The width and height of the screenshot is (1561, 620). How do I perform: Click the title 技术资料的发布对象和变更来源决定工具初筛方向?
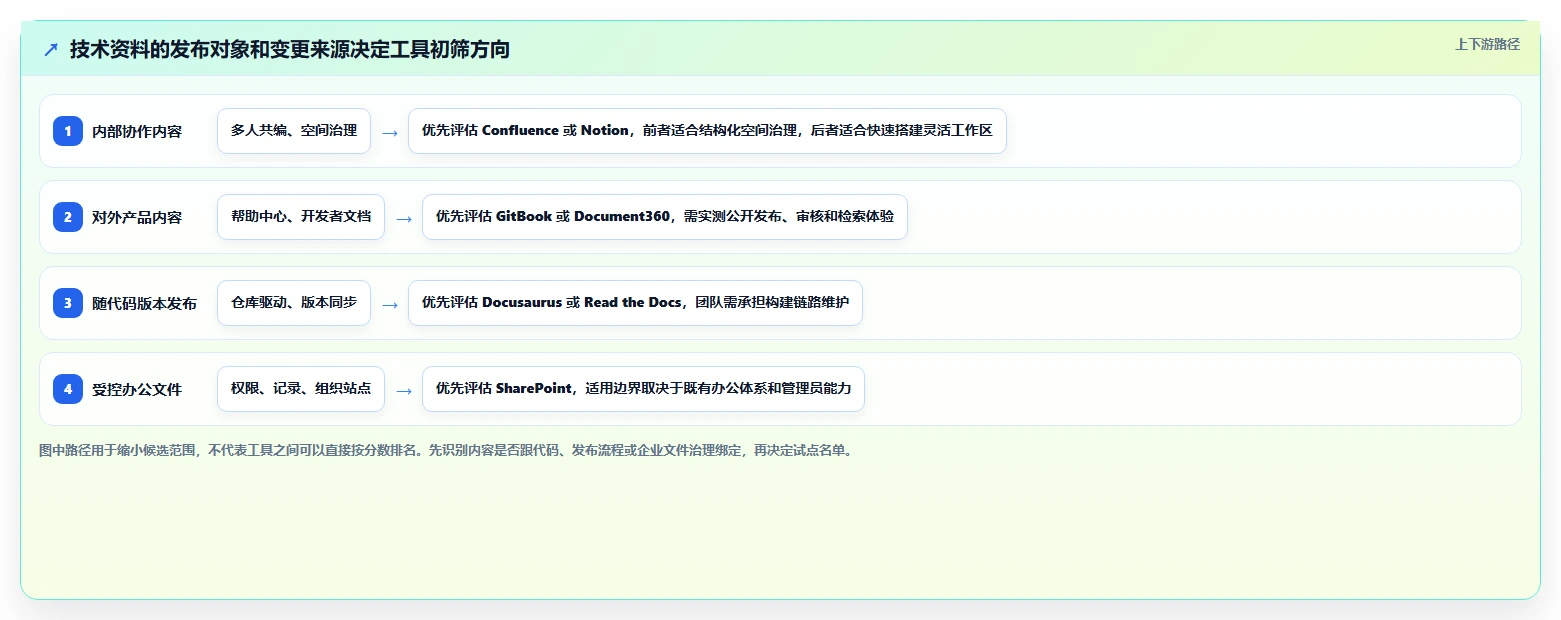point(290,49)
